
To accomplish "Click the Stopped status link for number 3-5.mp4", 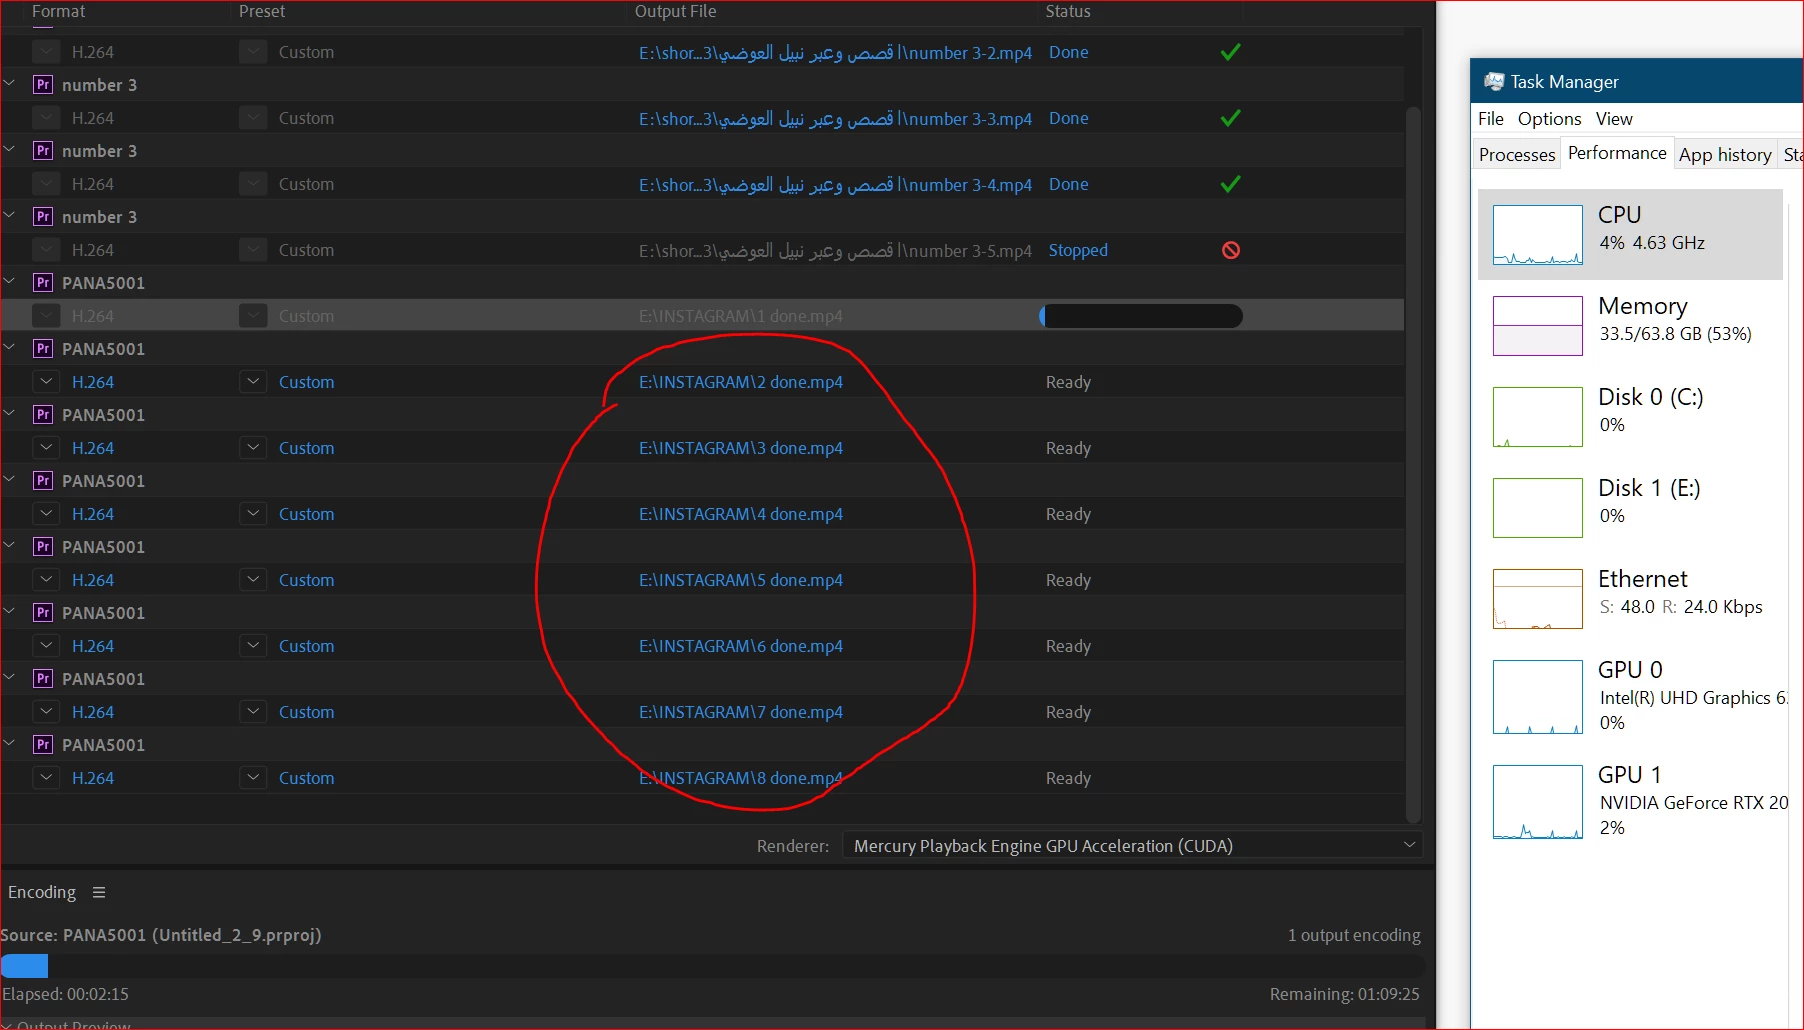I will (1078, 250).
